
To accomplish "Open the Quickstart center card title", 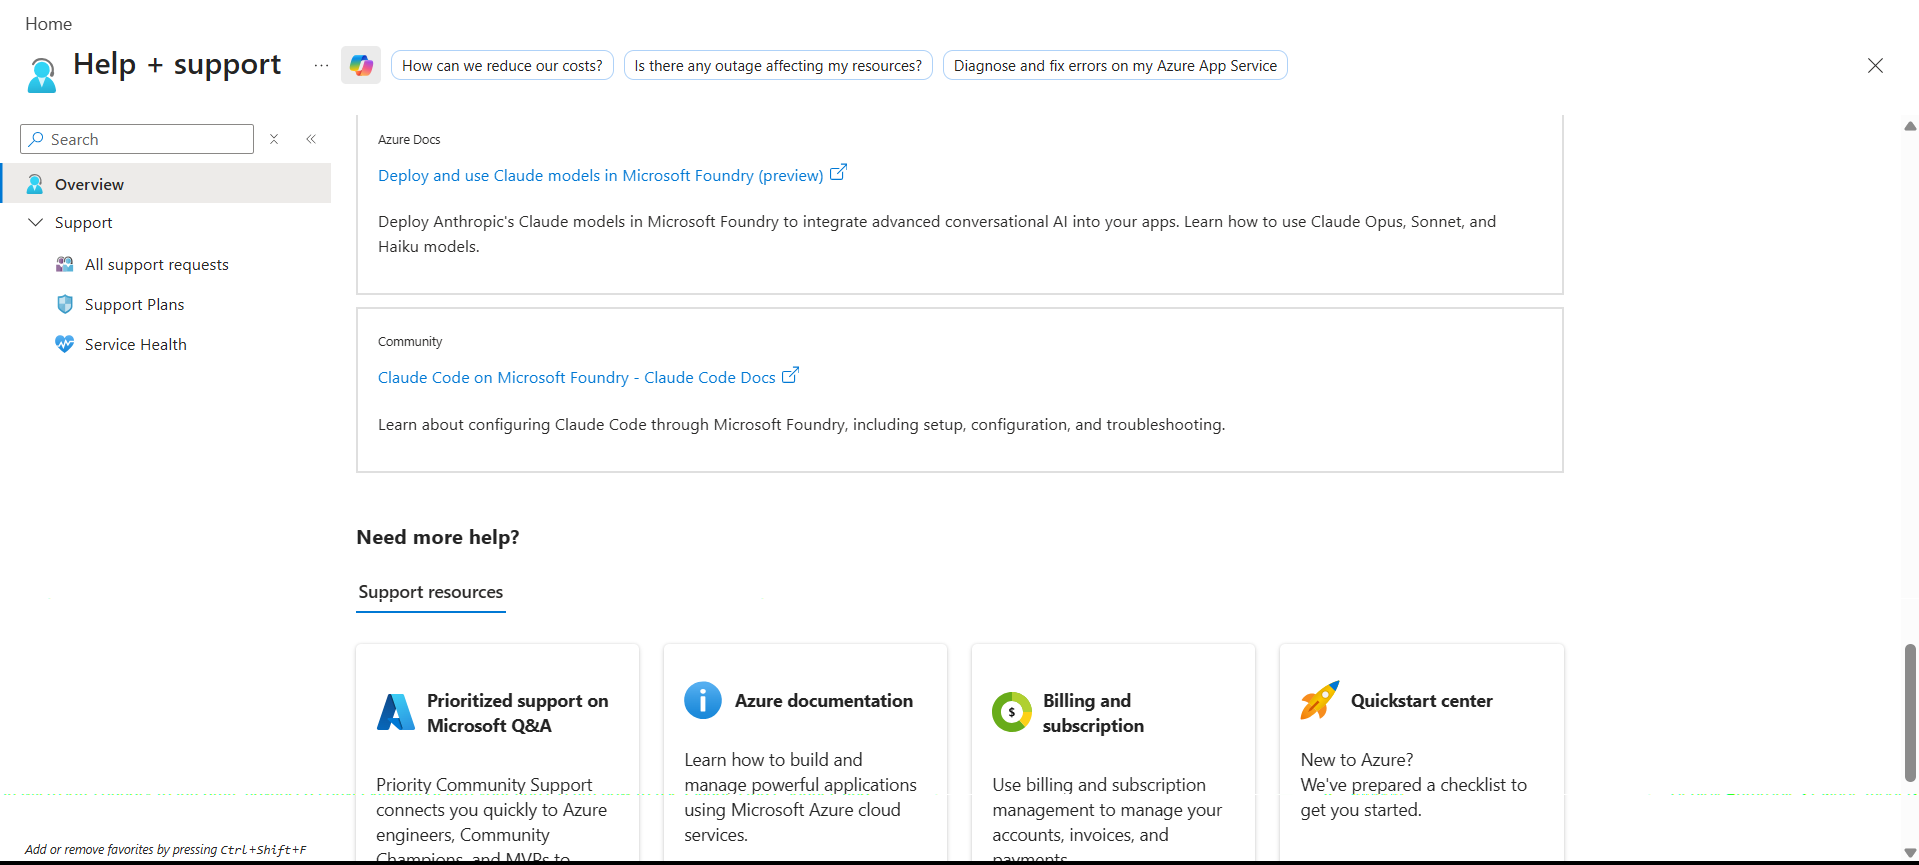I will point(1422,700).
